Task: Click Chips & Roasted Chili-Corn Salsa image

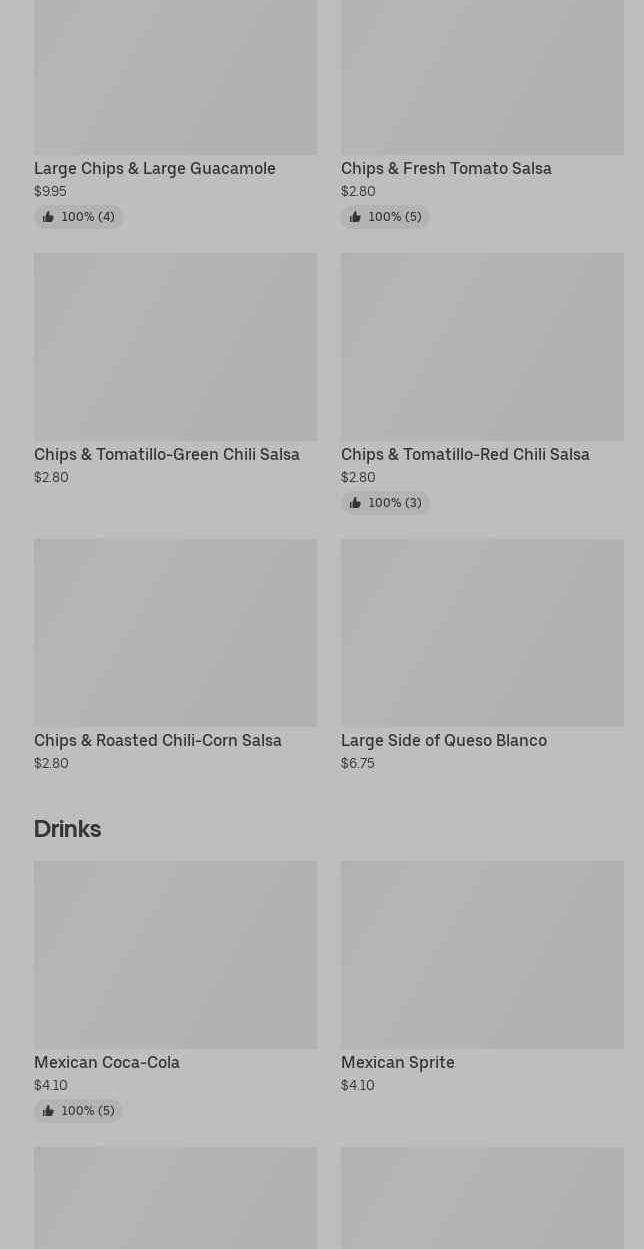Action: point(175,633)
